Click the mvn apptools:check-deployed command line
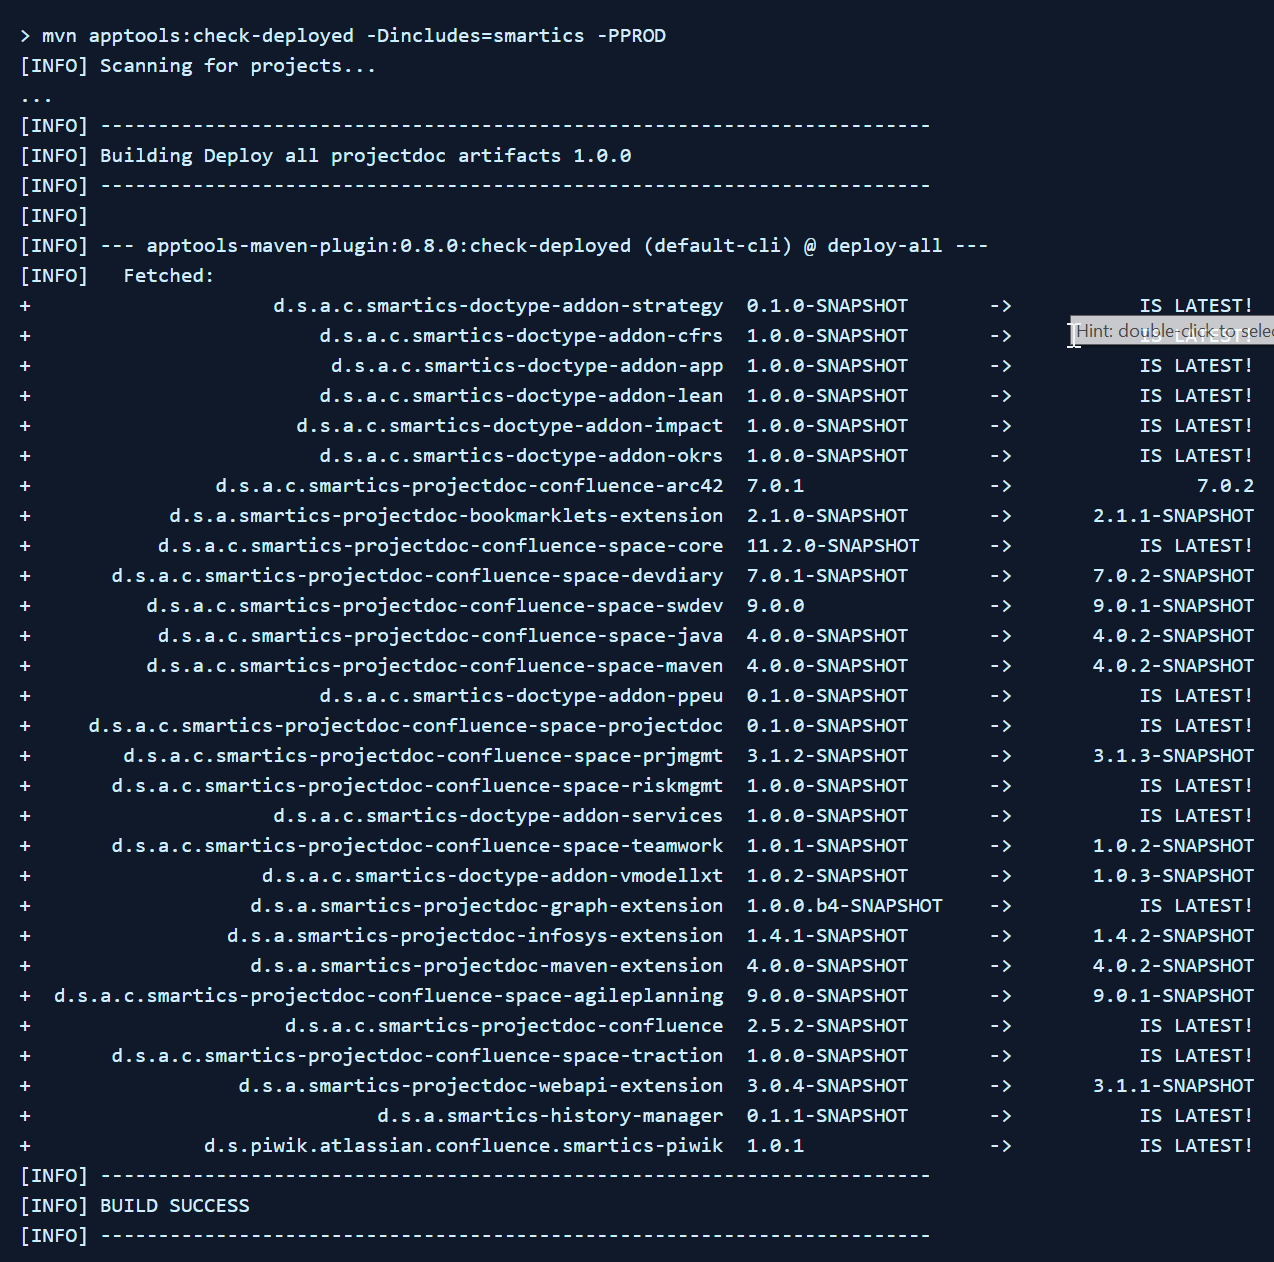 tap(353, 36)
